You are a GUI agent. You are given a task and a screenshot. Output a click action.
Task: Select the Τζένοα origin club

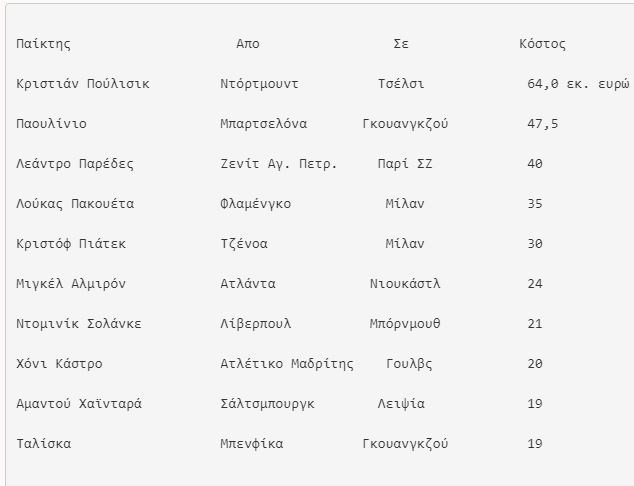[244, 244]
